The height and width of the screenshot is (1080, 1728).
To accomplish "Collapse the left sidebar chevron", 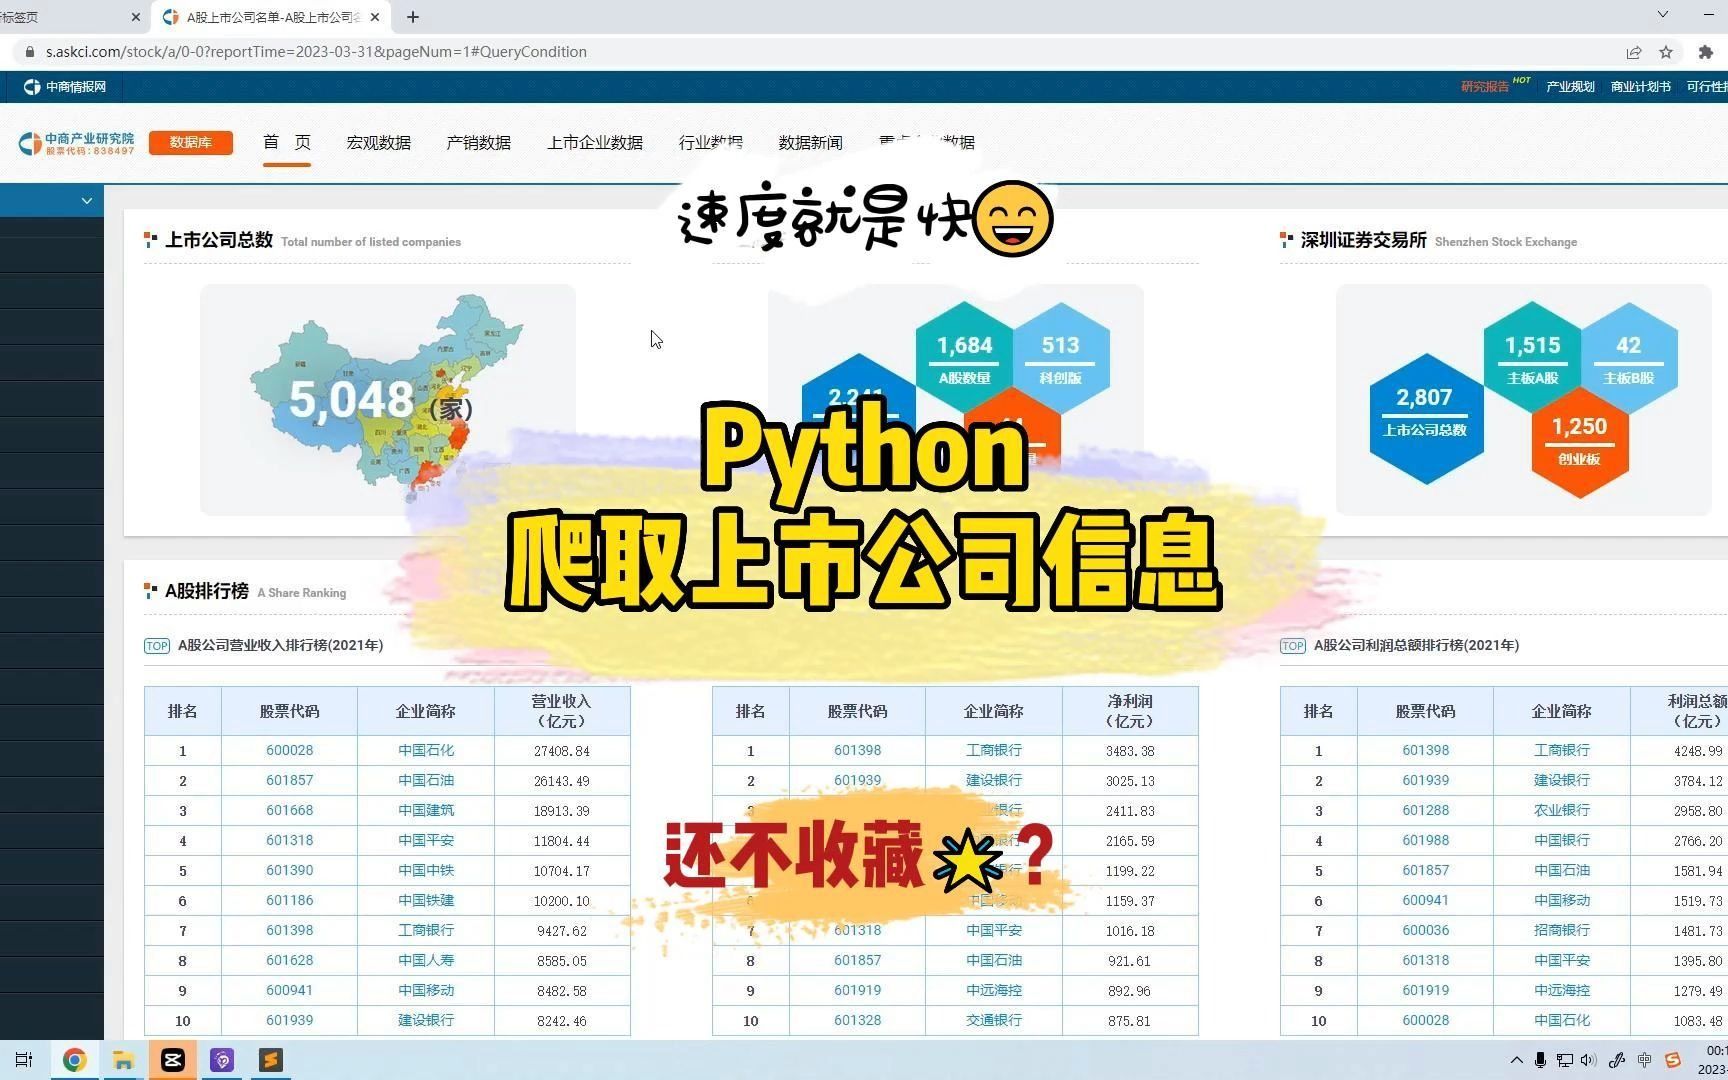I will tap(87, 201).
